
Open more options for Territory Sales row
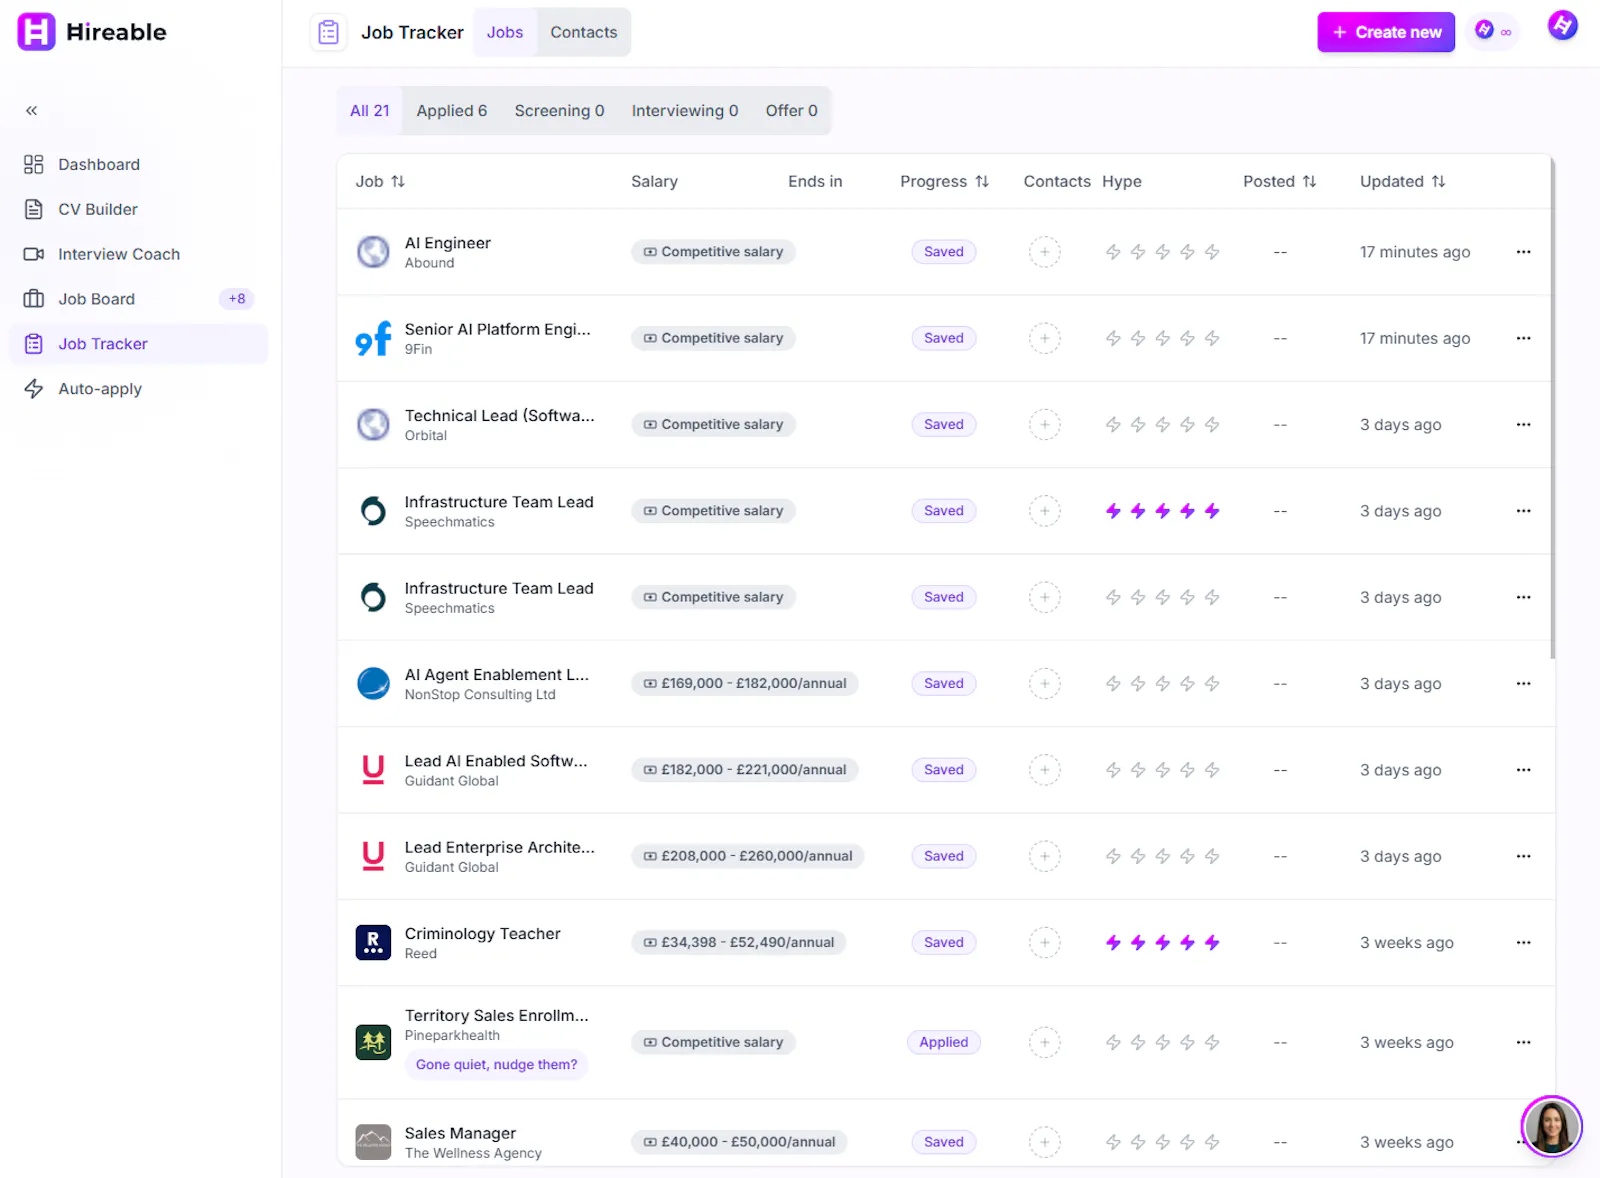(x=1523, y=1042)
